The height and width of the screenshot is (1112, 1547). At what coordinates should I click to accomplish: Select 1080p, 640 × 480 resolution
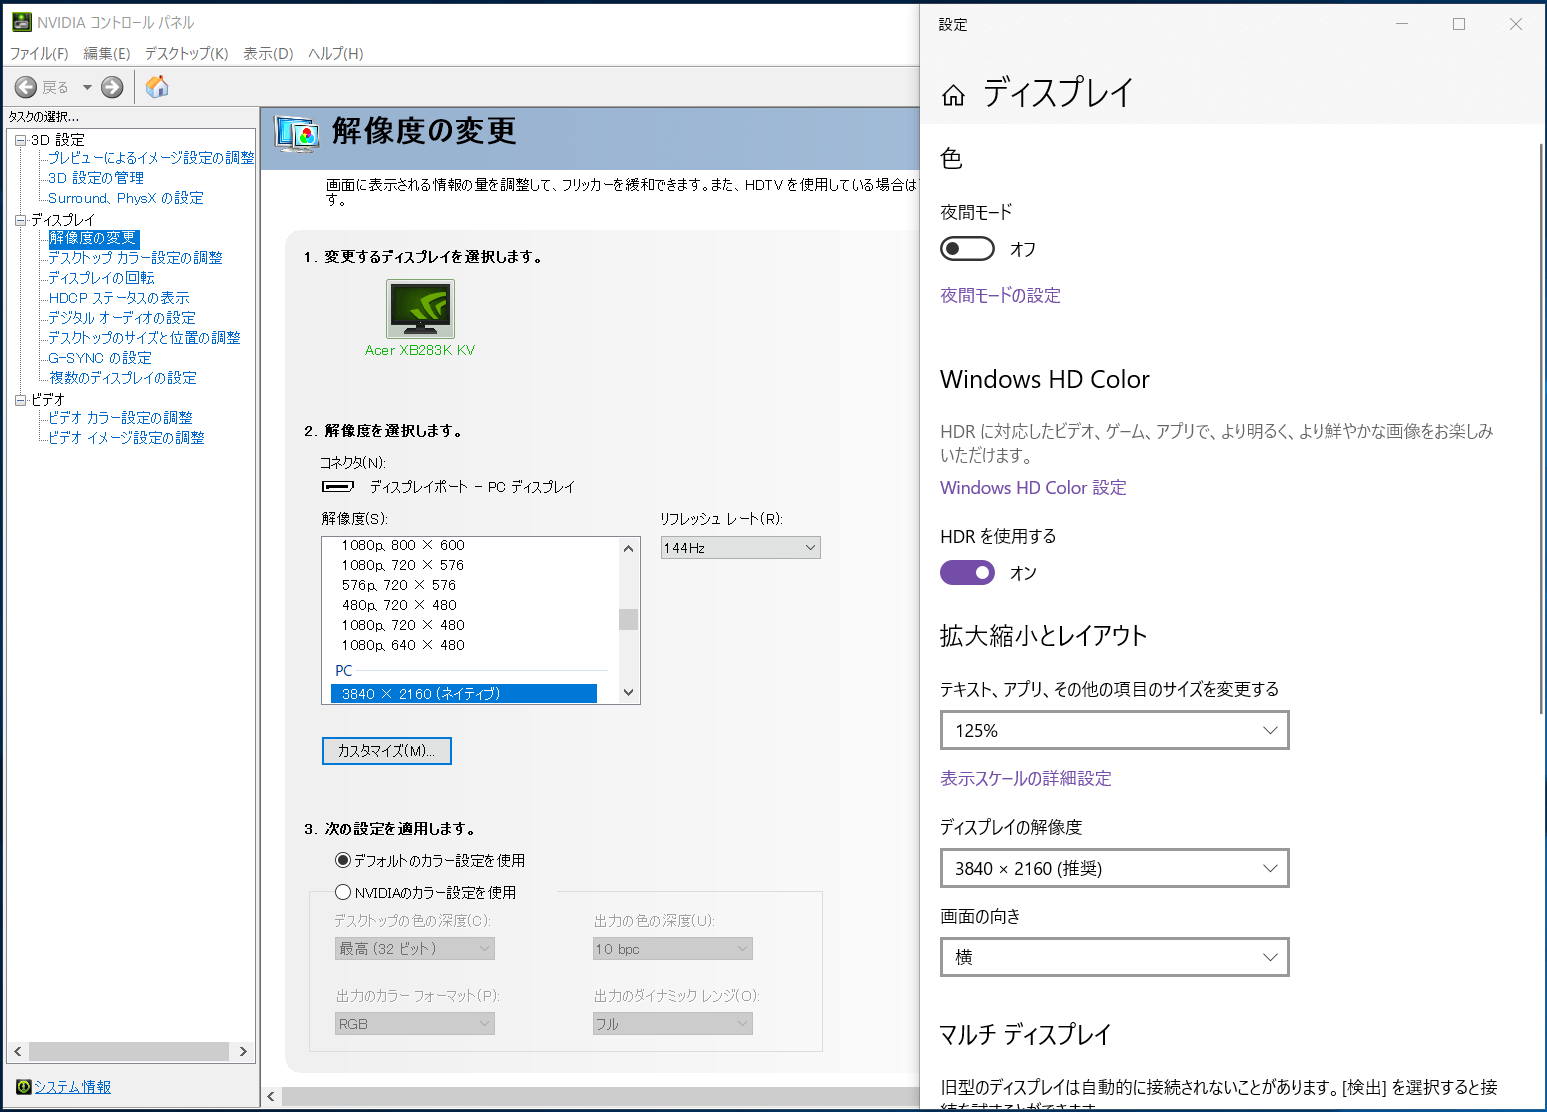(403, 645)
